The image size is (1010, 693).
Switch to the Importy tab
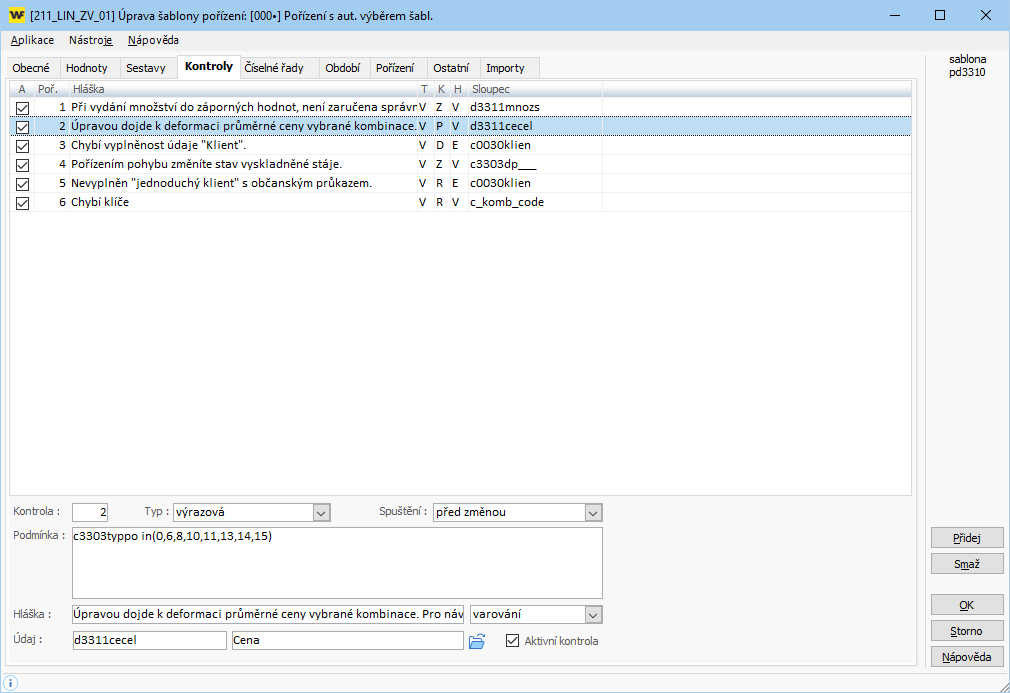[505, 68]
